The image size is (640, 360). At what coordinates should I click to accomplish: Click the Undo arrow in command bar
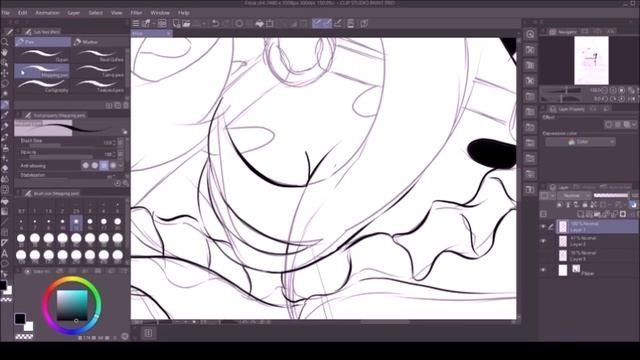tap(215, 24)
